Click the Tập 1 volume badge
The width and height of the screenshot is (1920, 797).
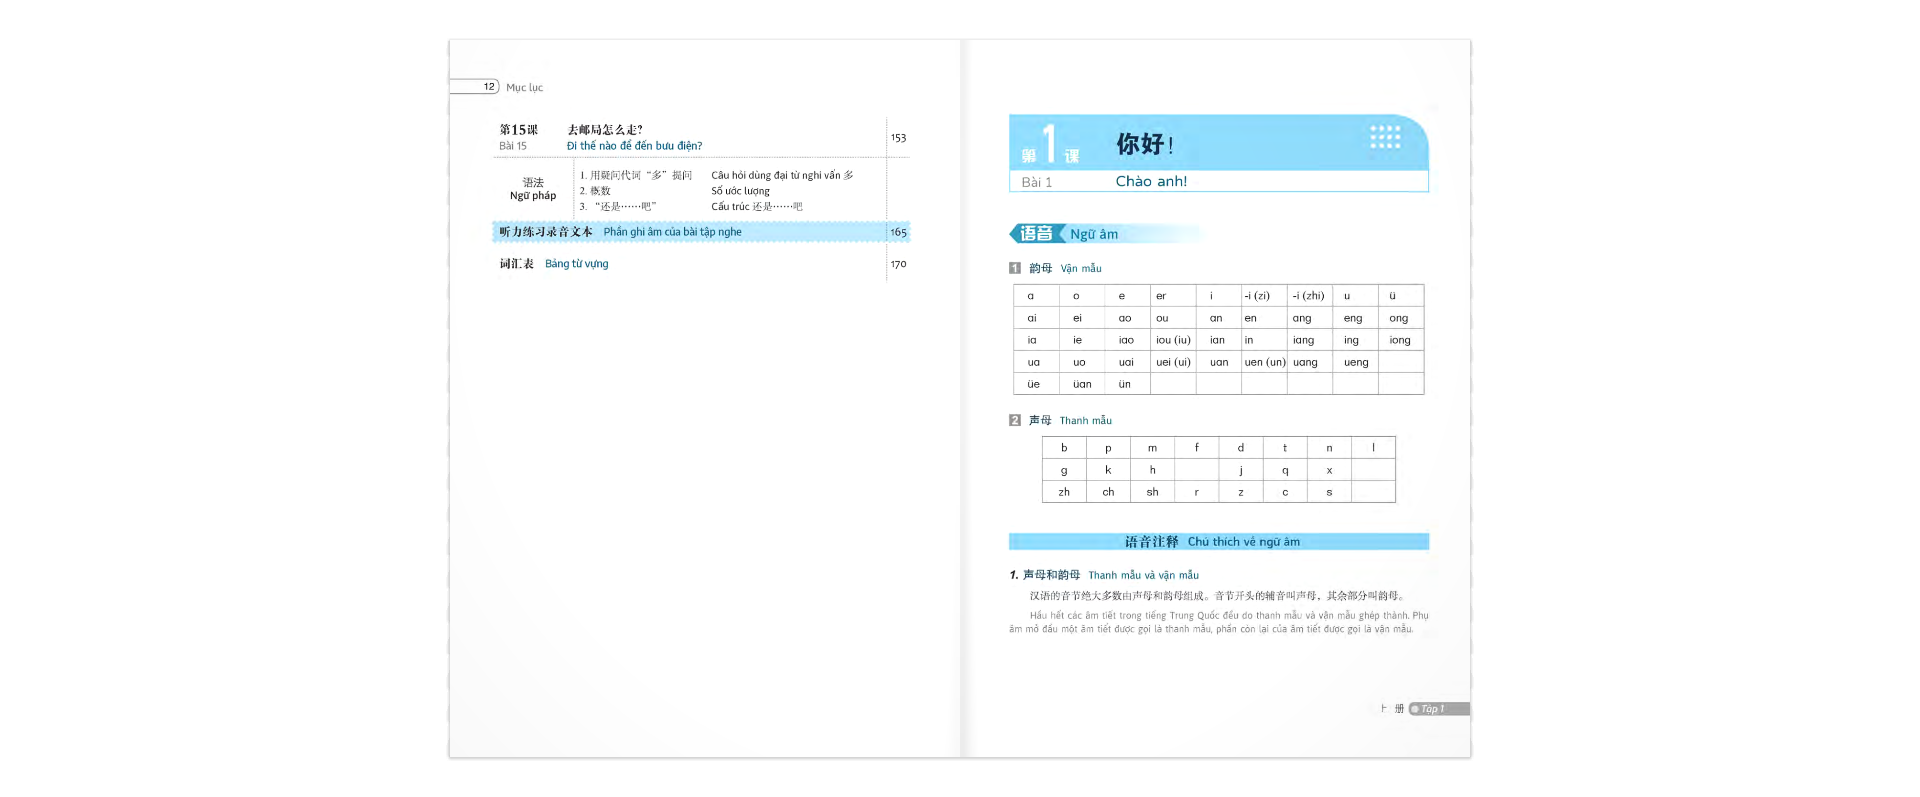1437,709
